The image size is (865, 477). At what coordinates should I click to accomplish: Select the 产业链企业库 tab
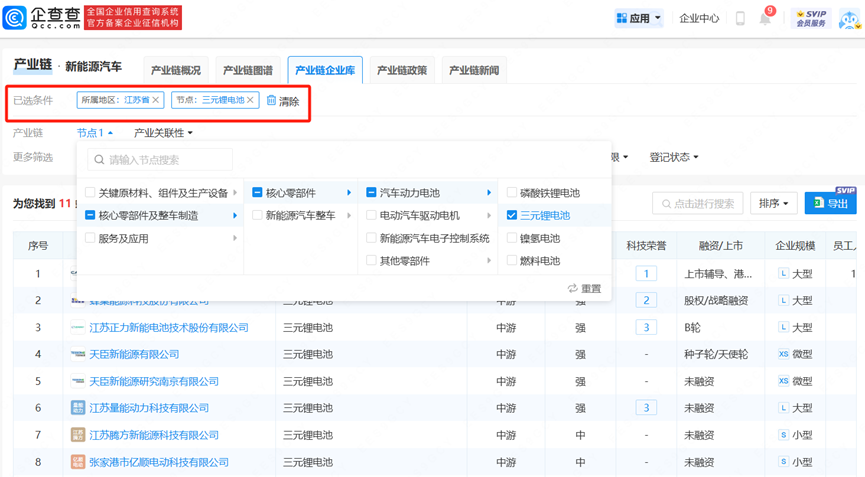pos(325,70)
